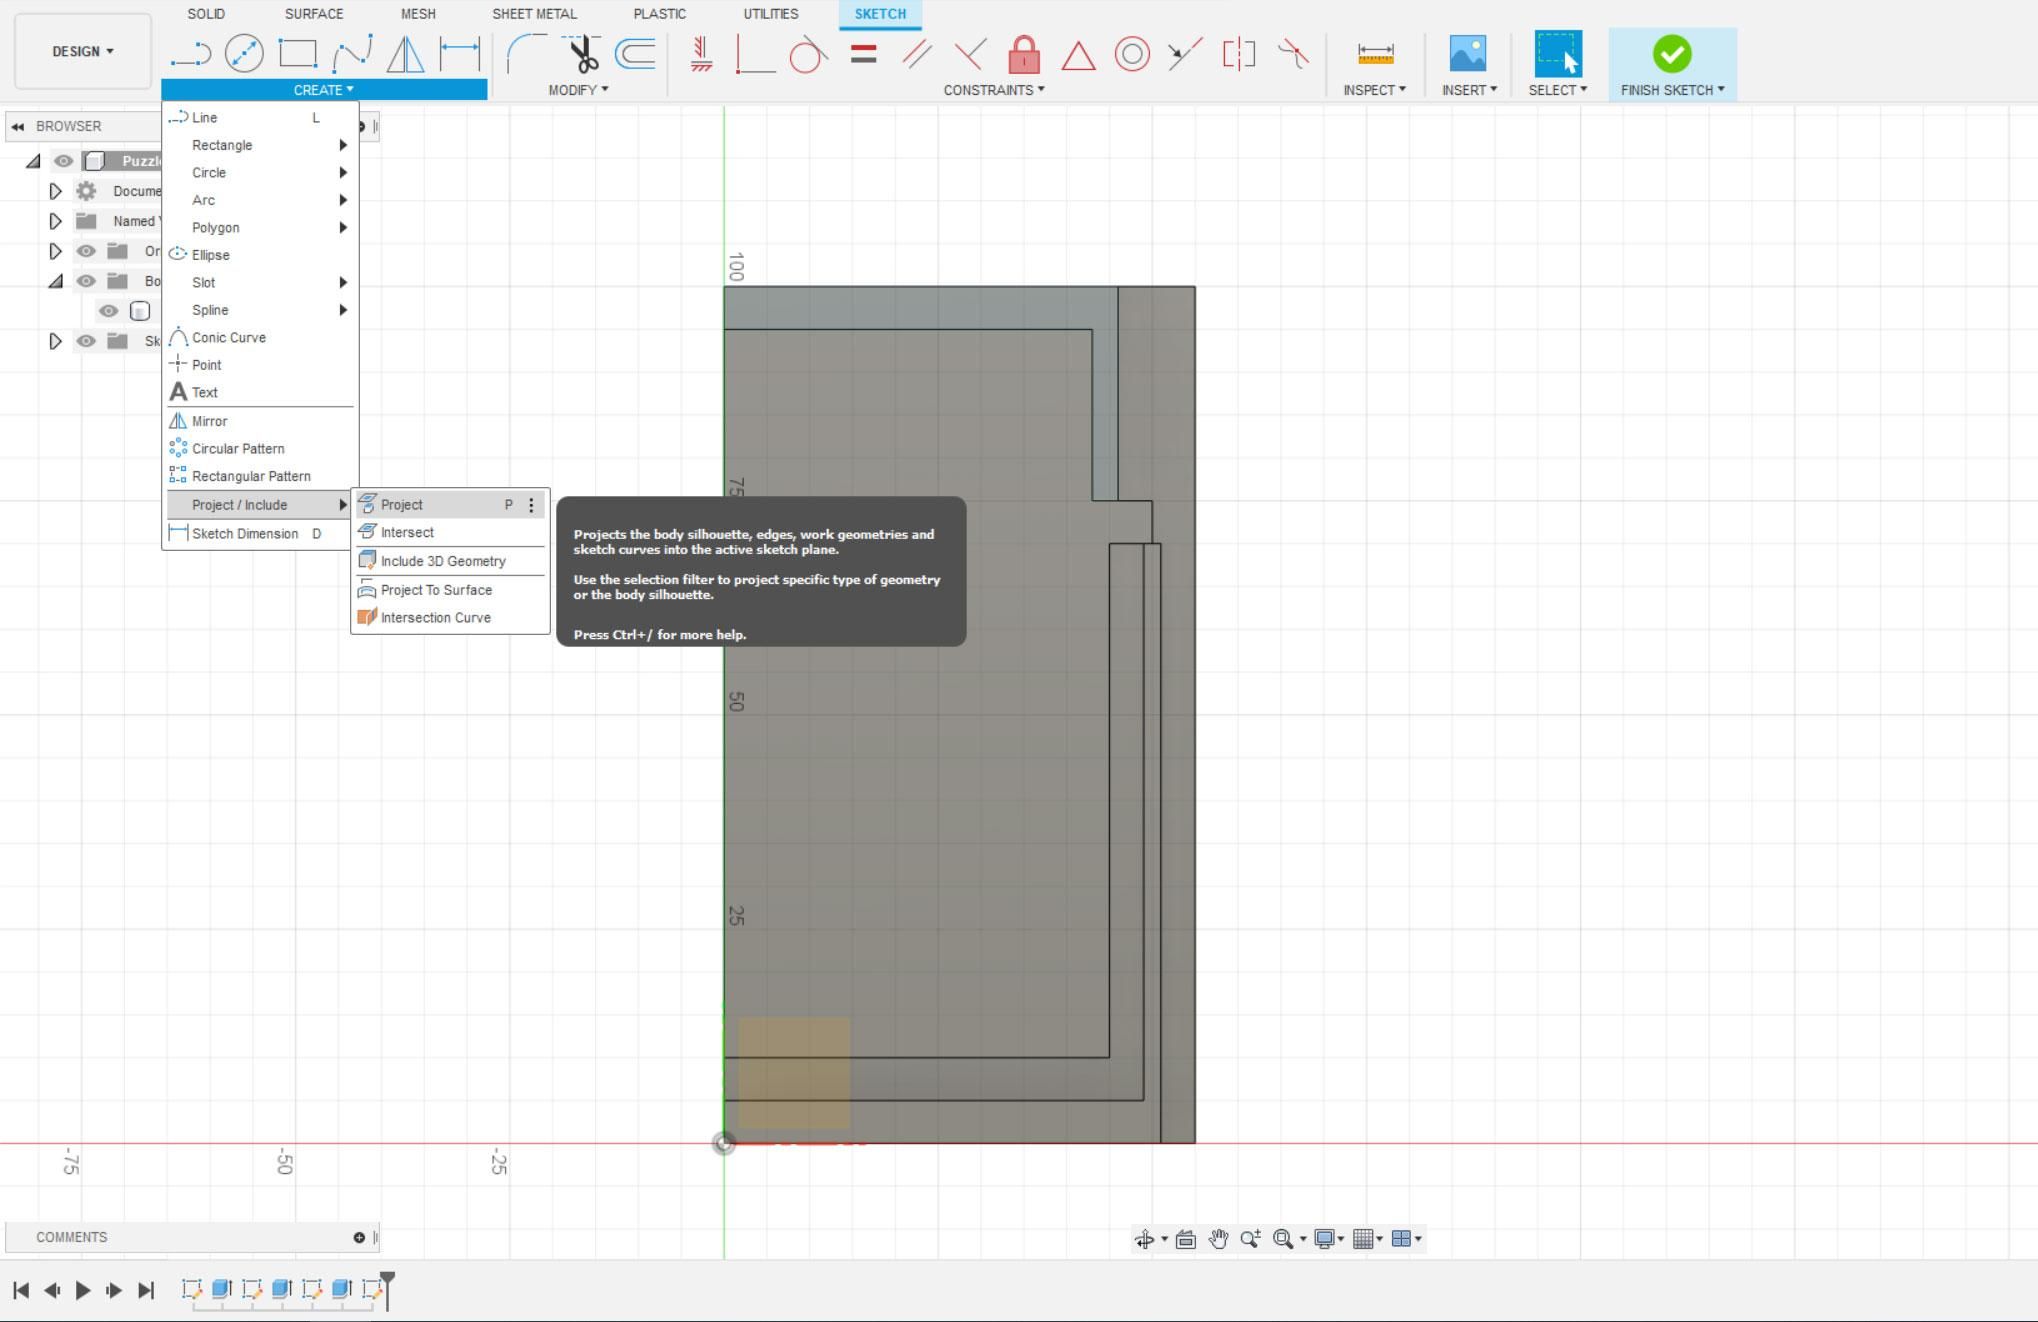Select the Offset tool icon
Image resolution: width=2038 pixels, height=1322 pixels.
[x=636, y=54]
